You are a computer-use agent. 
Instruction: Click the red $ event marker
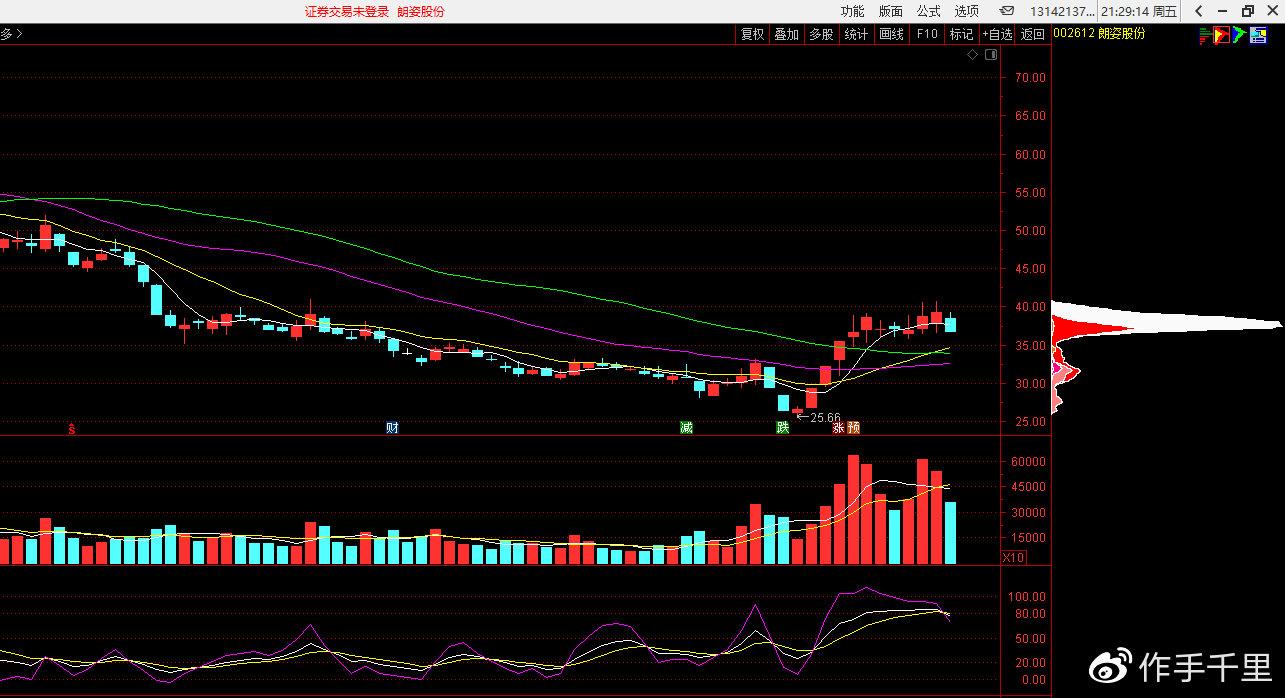point(71,428)
